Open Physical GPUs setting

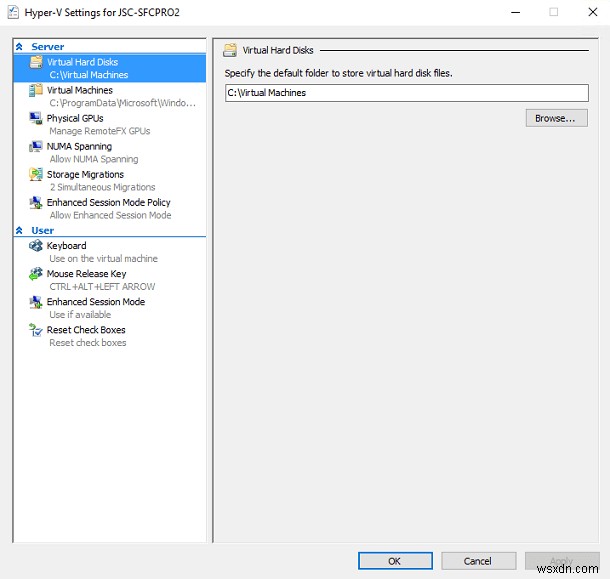110,124
